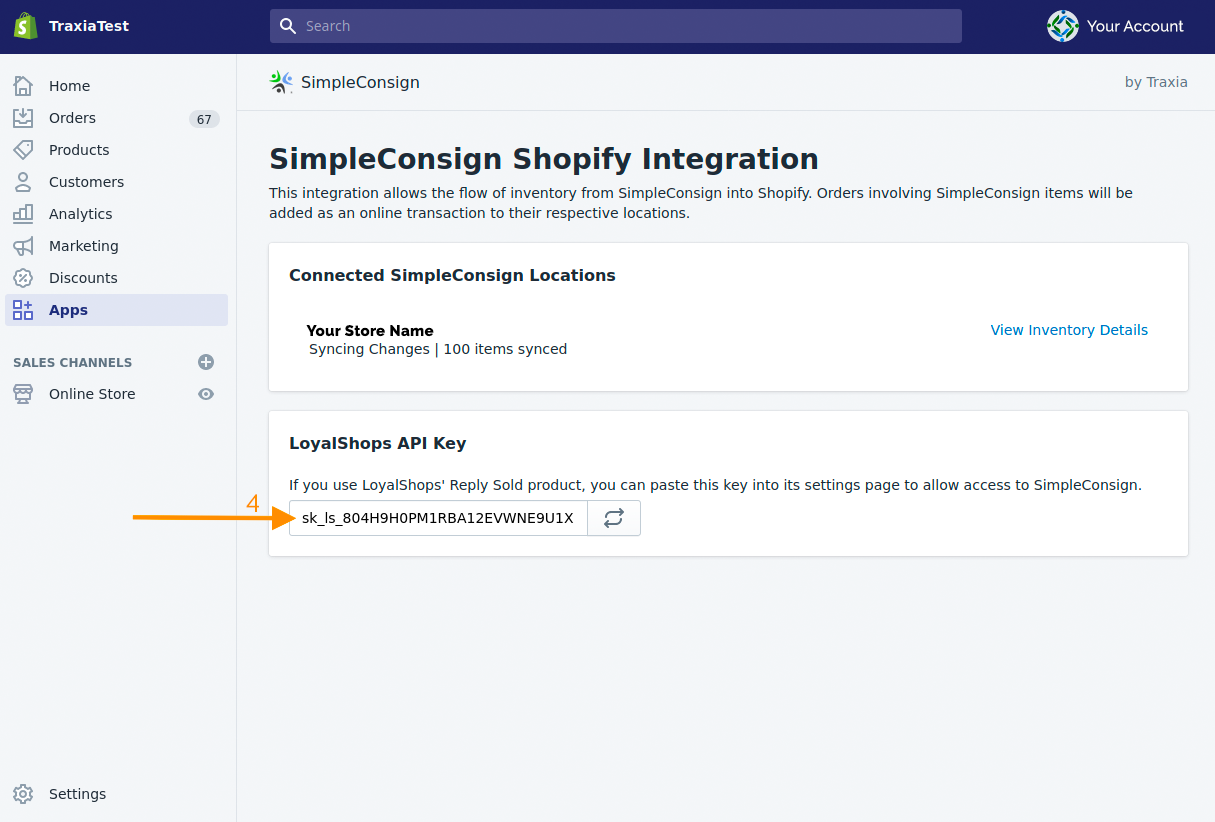Open Online Store channel
Image resolution: width=1215 pixels, height=822 pixels.
tap(92, 394)
